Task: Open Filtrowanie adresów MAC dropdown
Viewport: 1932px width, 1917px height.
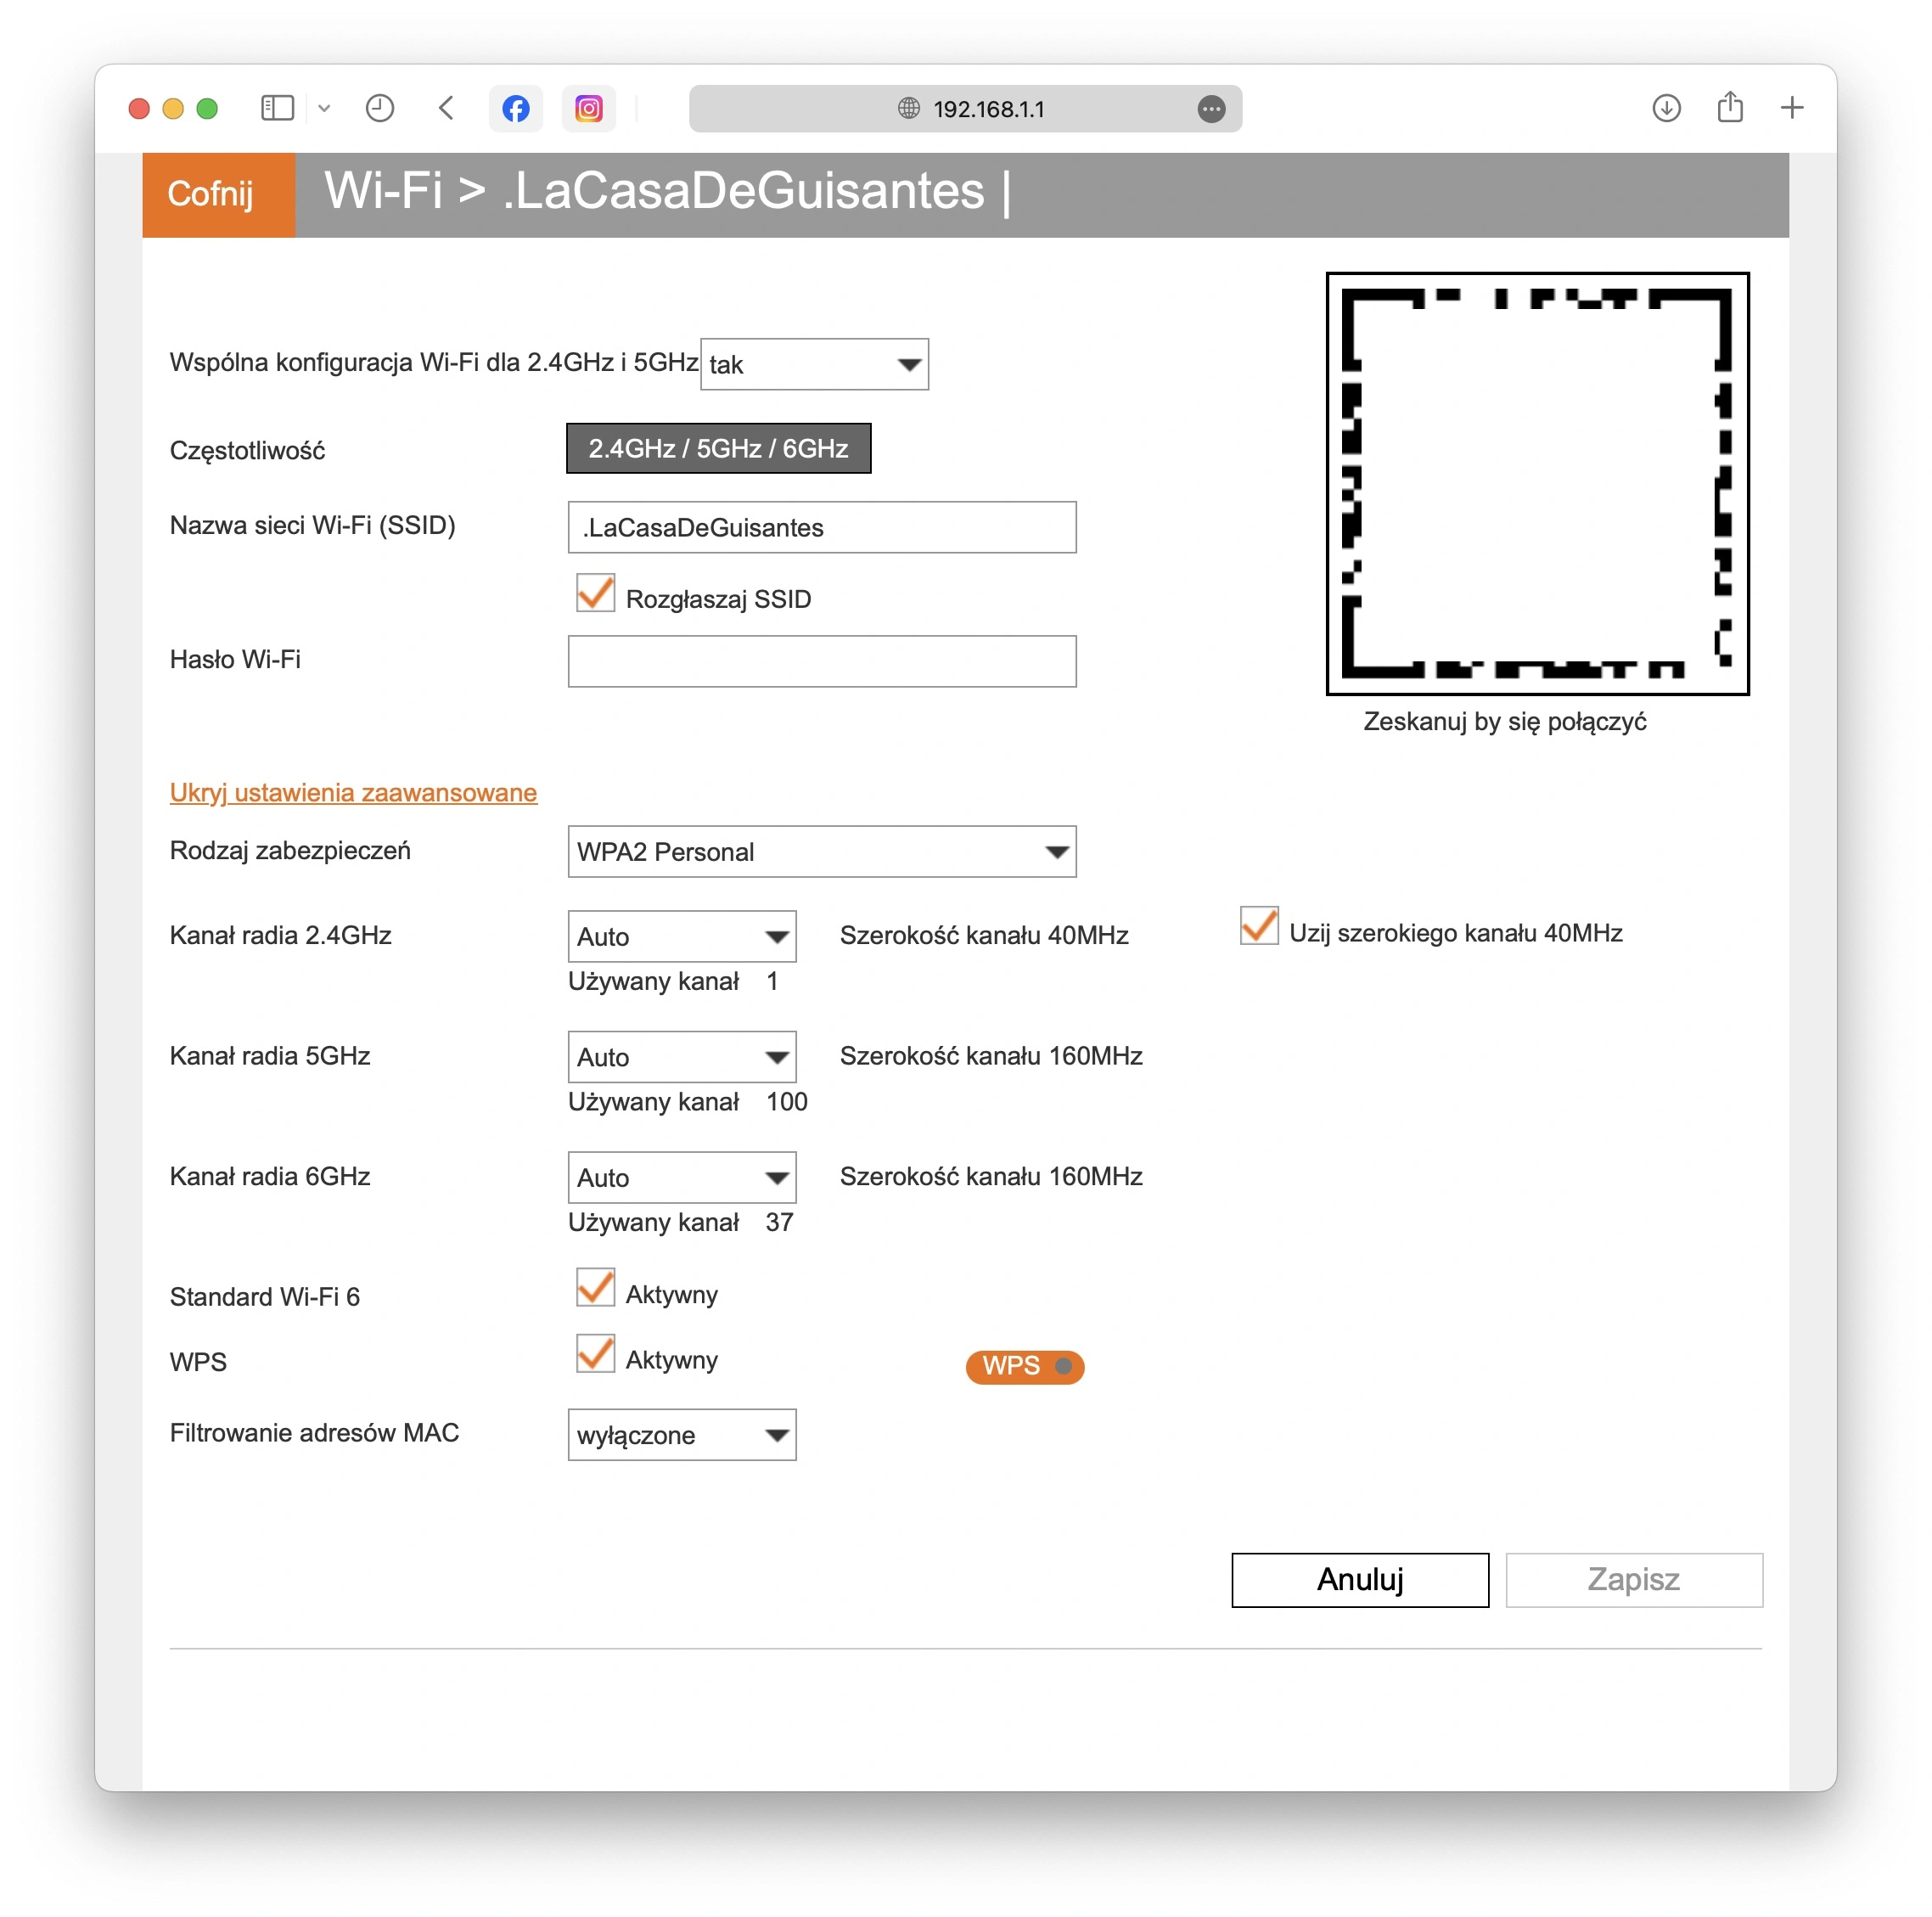Action: coord(682,1435)
